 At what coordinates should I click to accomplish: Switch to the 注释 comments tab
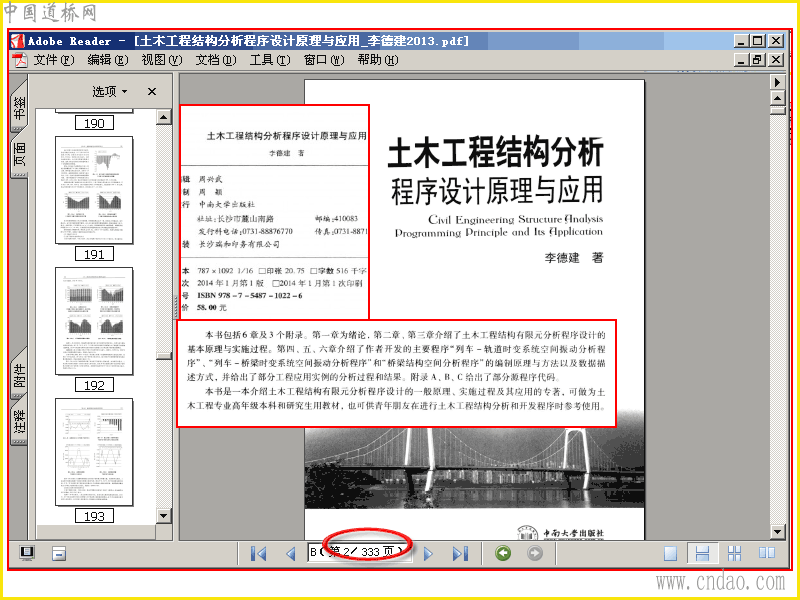(19, 421)
